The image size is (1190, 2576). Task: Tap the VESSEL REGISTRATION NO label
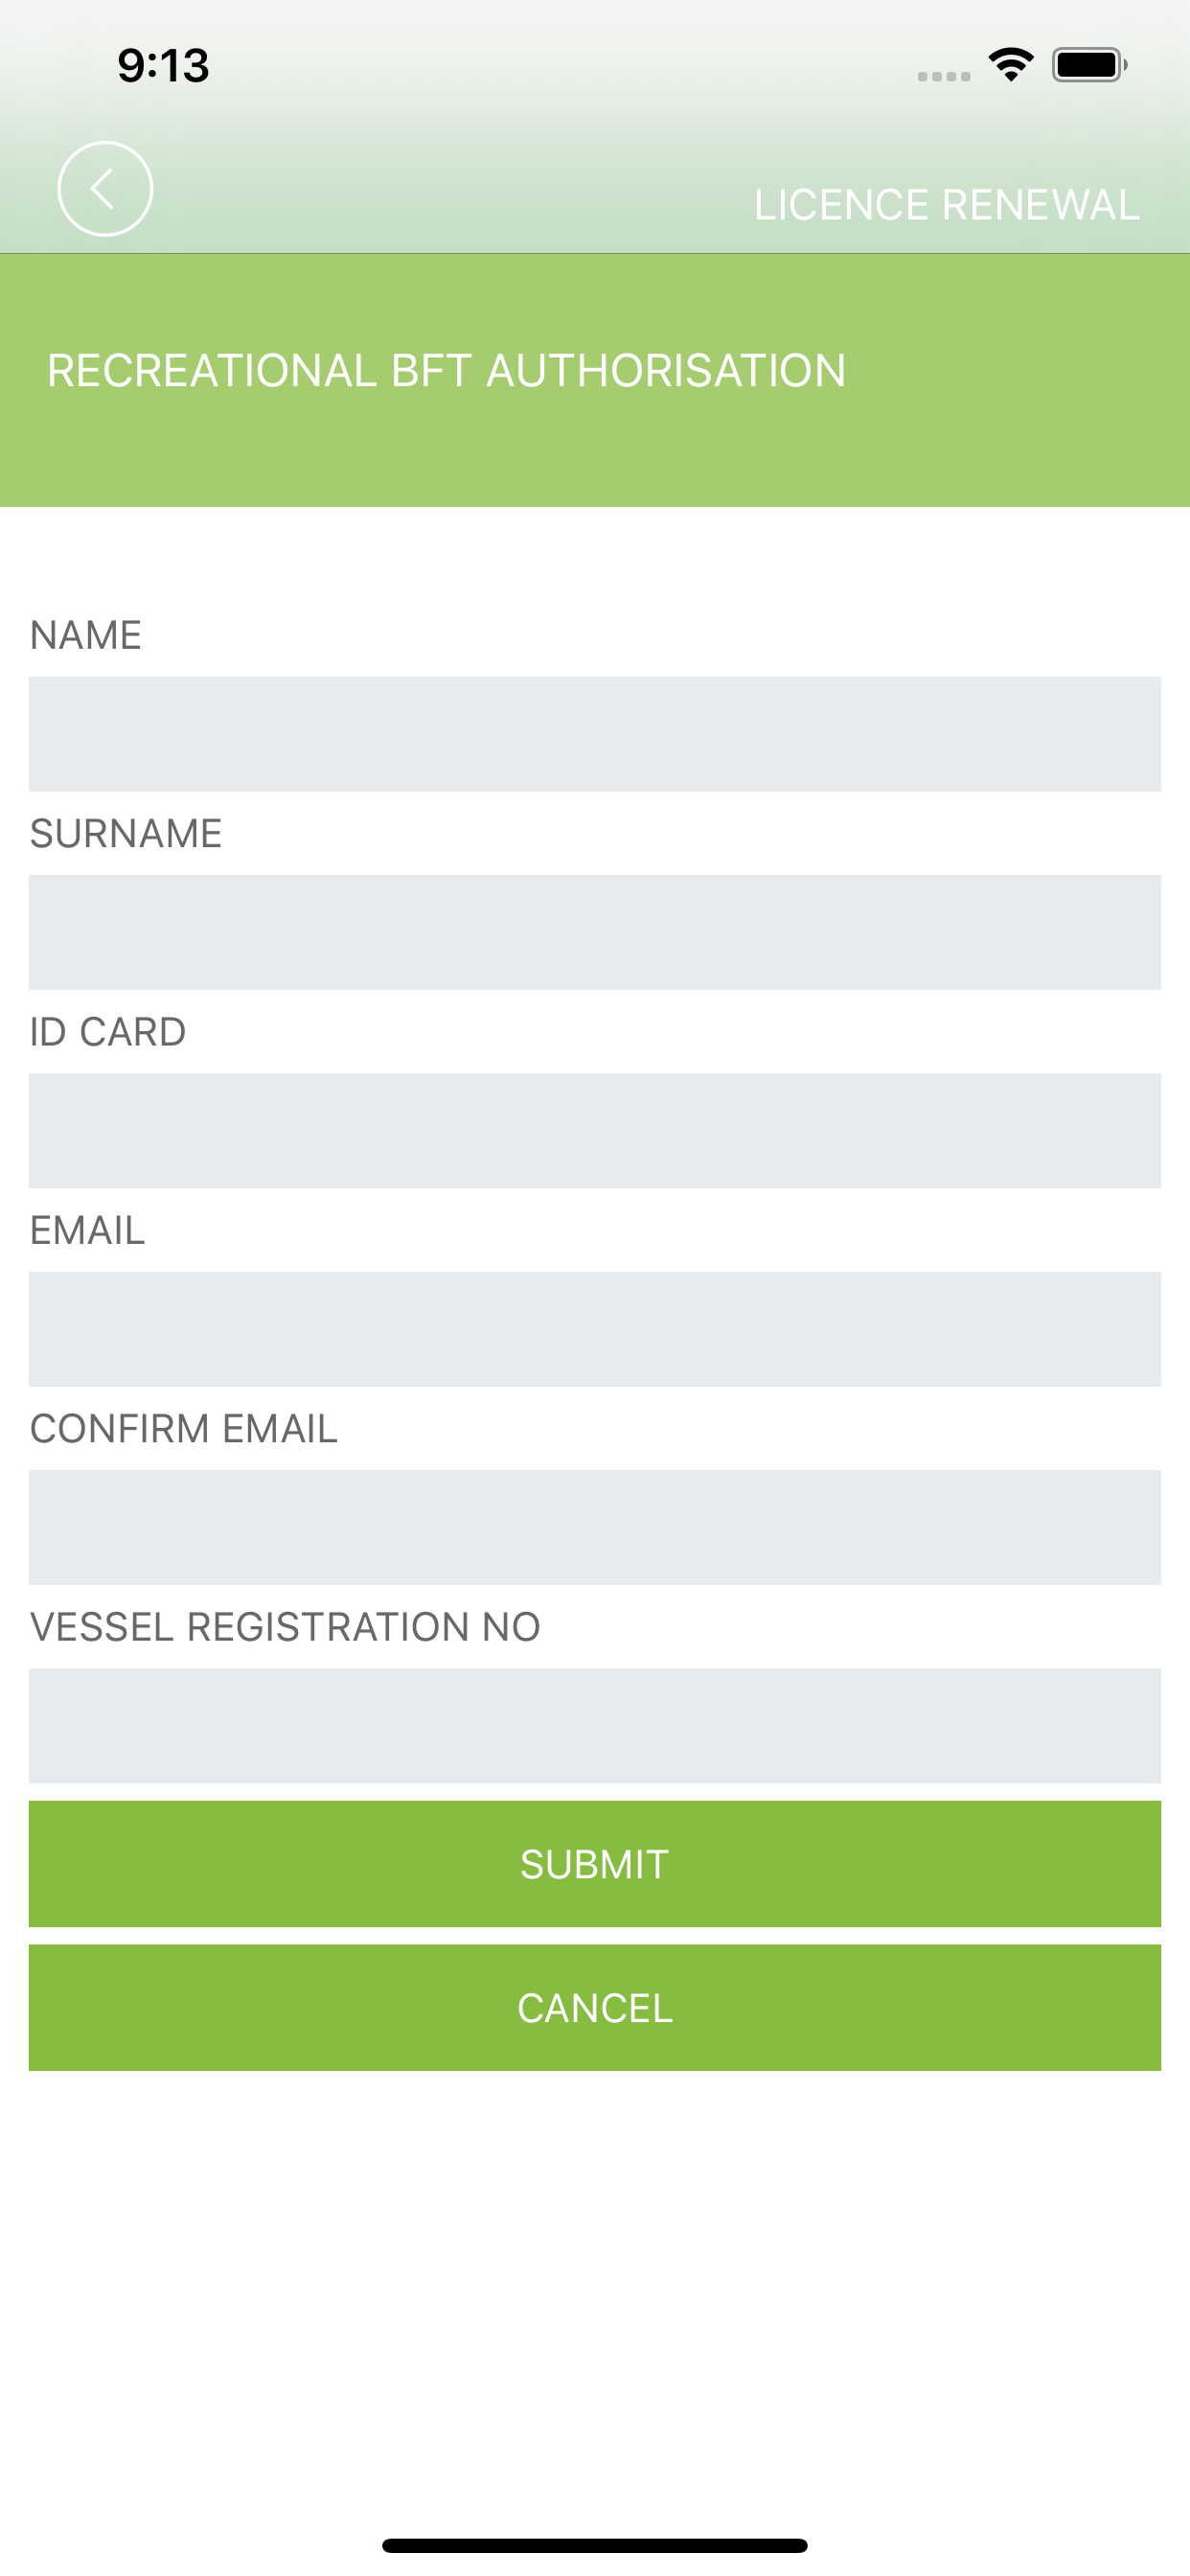285,1627
